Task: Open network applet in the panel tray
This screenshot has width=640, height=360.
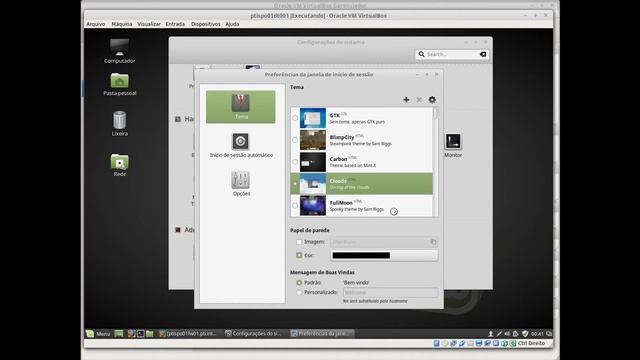Action: click(x=499, y=334)
